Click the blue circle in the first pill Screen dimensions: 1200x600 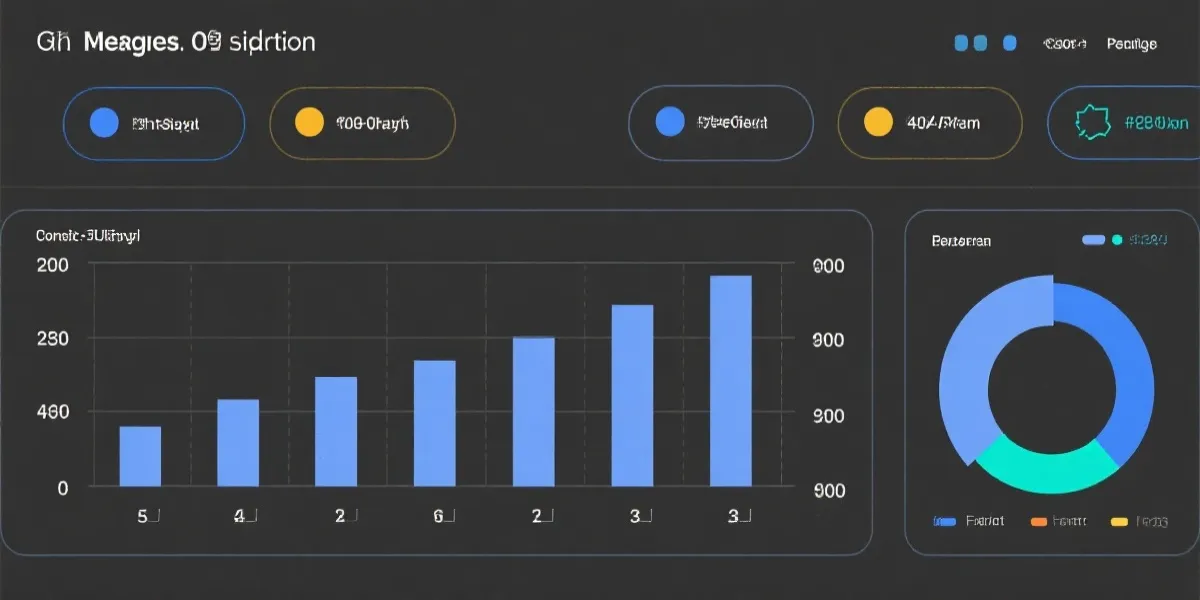(104, 123)
